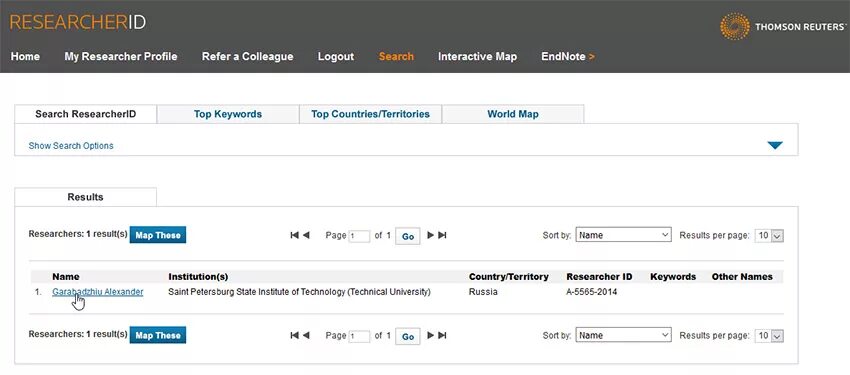850x375 pixels.
Task: Click the ResearcherID logo
Action: 78,22
